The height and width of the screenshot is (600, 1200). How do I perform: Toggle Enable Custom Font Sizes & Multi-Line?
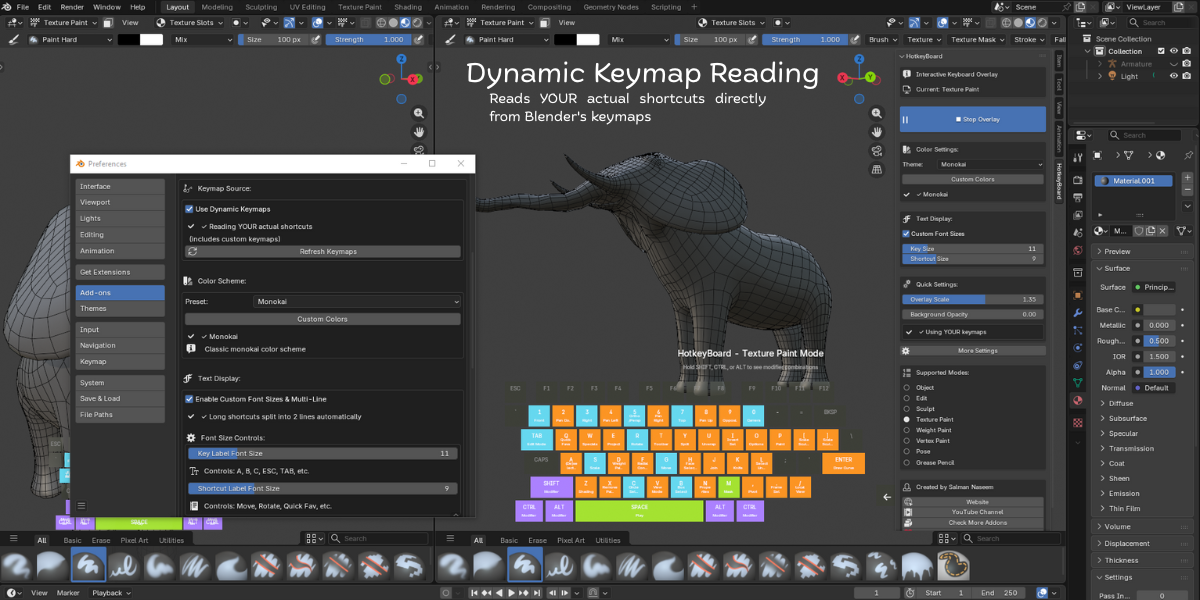pos(189,399)
